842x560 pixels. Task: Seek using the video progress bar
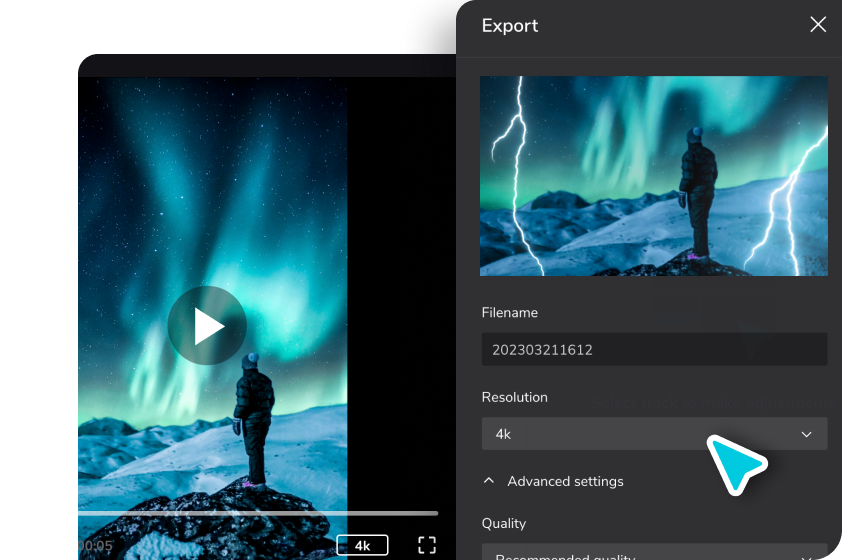[258, 513]
